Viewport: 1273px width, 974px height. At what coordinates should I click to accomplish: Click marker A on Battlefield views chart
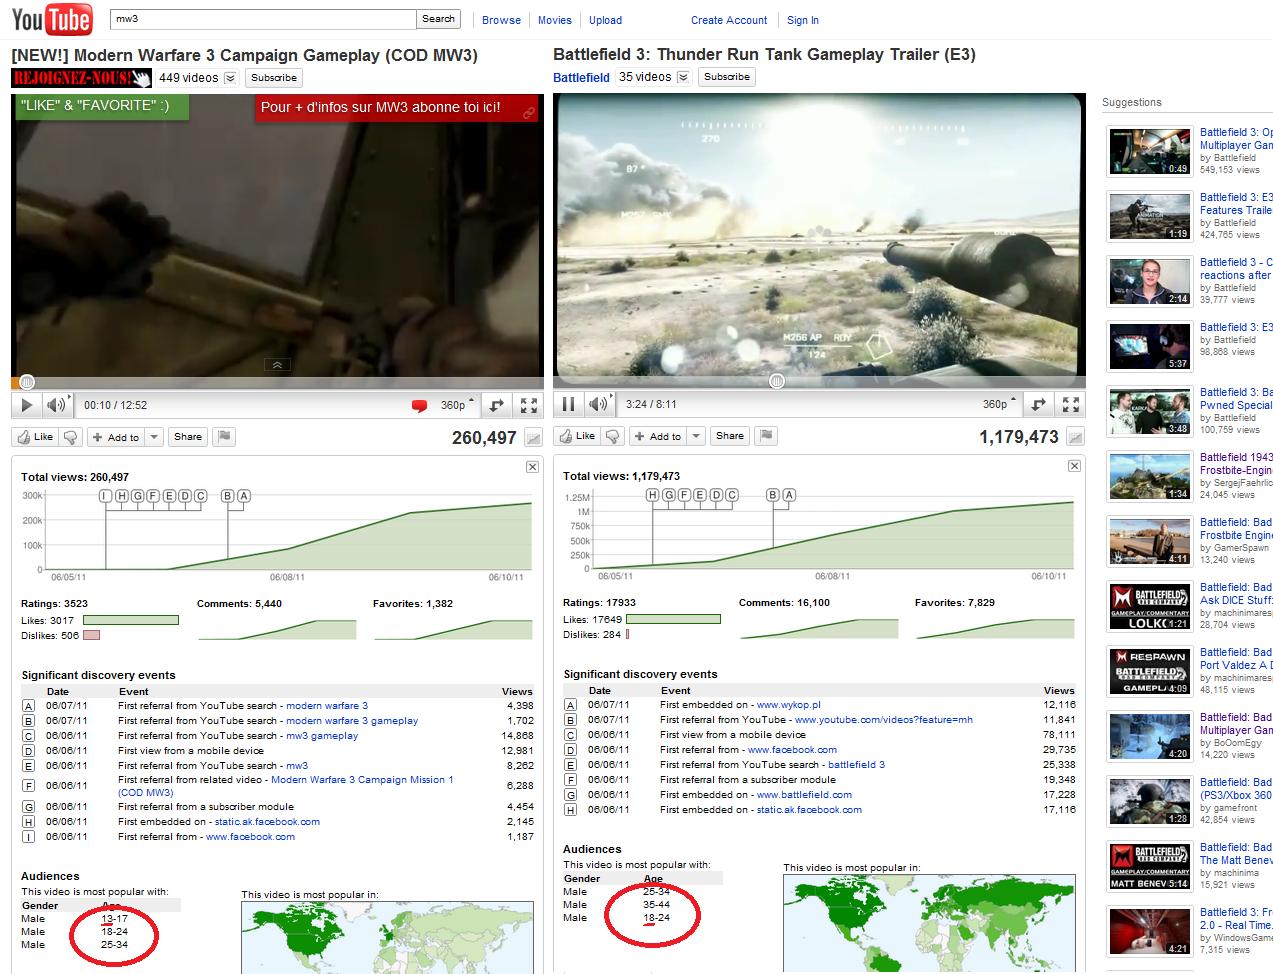click(x=789, y=495)
